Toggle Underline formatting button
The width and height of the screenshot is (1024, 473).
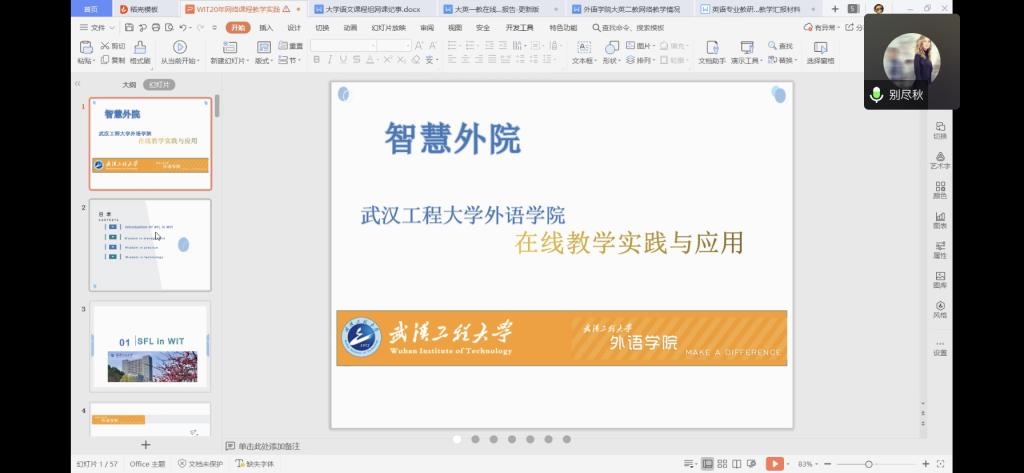point(344,59)
